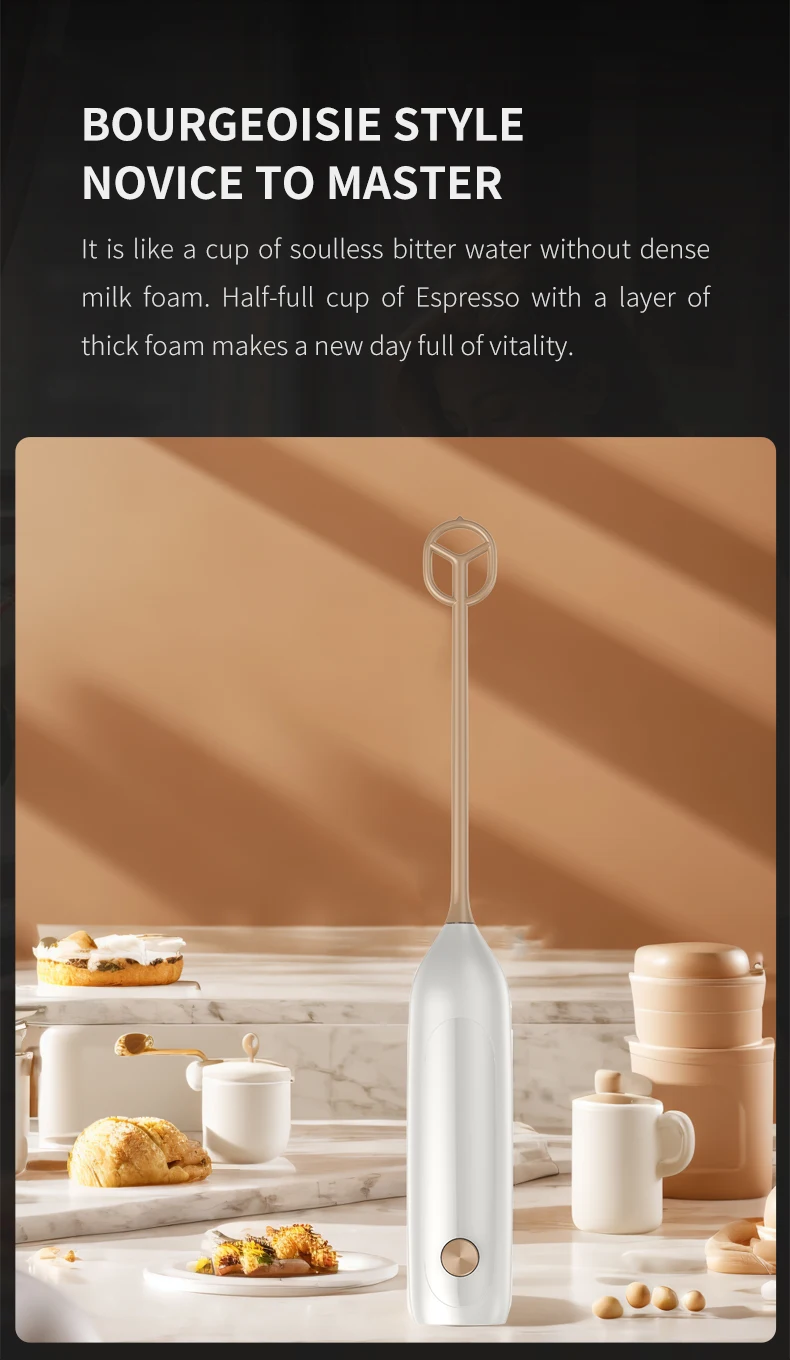Click the thin metal frother shaft
Image resolution: width=790 pixels, height=1360 pixels.
pos(460,760)
